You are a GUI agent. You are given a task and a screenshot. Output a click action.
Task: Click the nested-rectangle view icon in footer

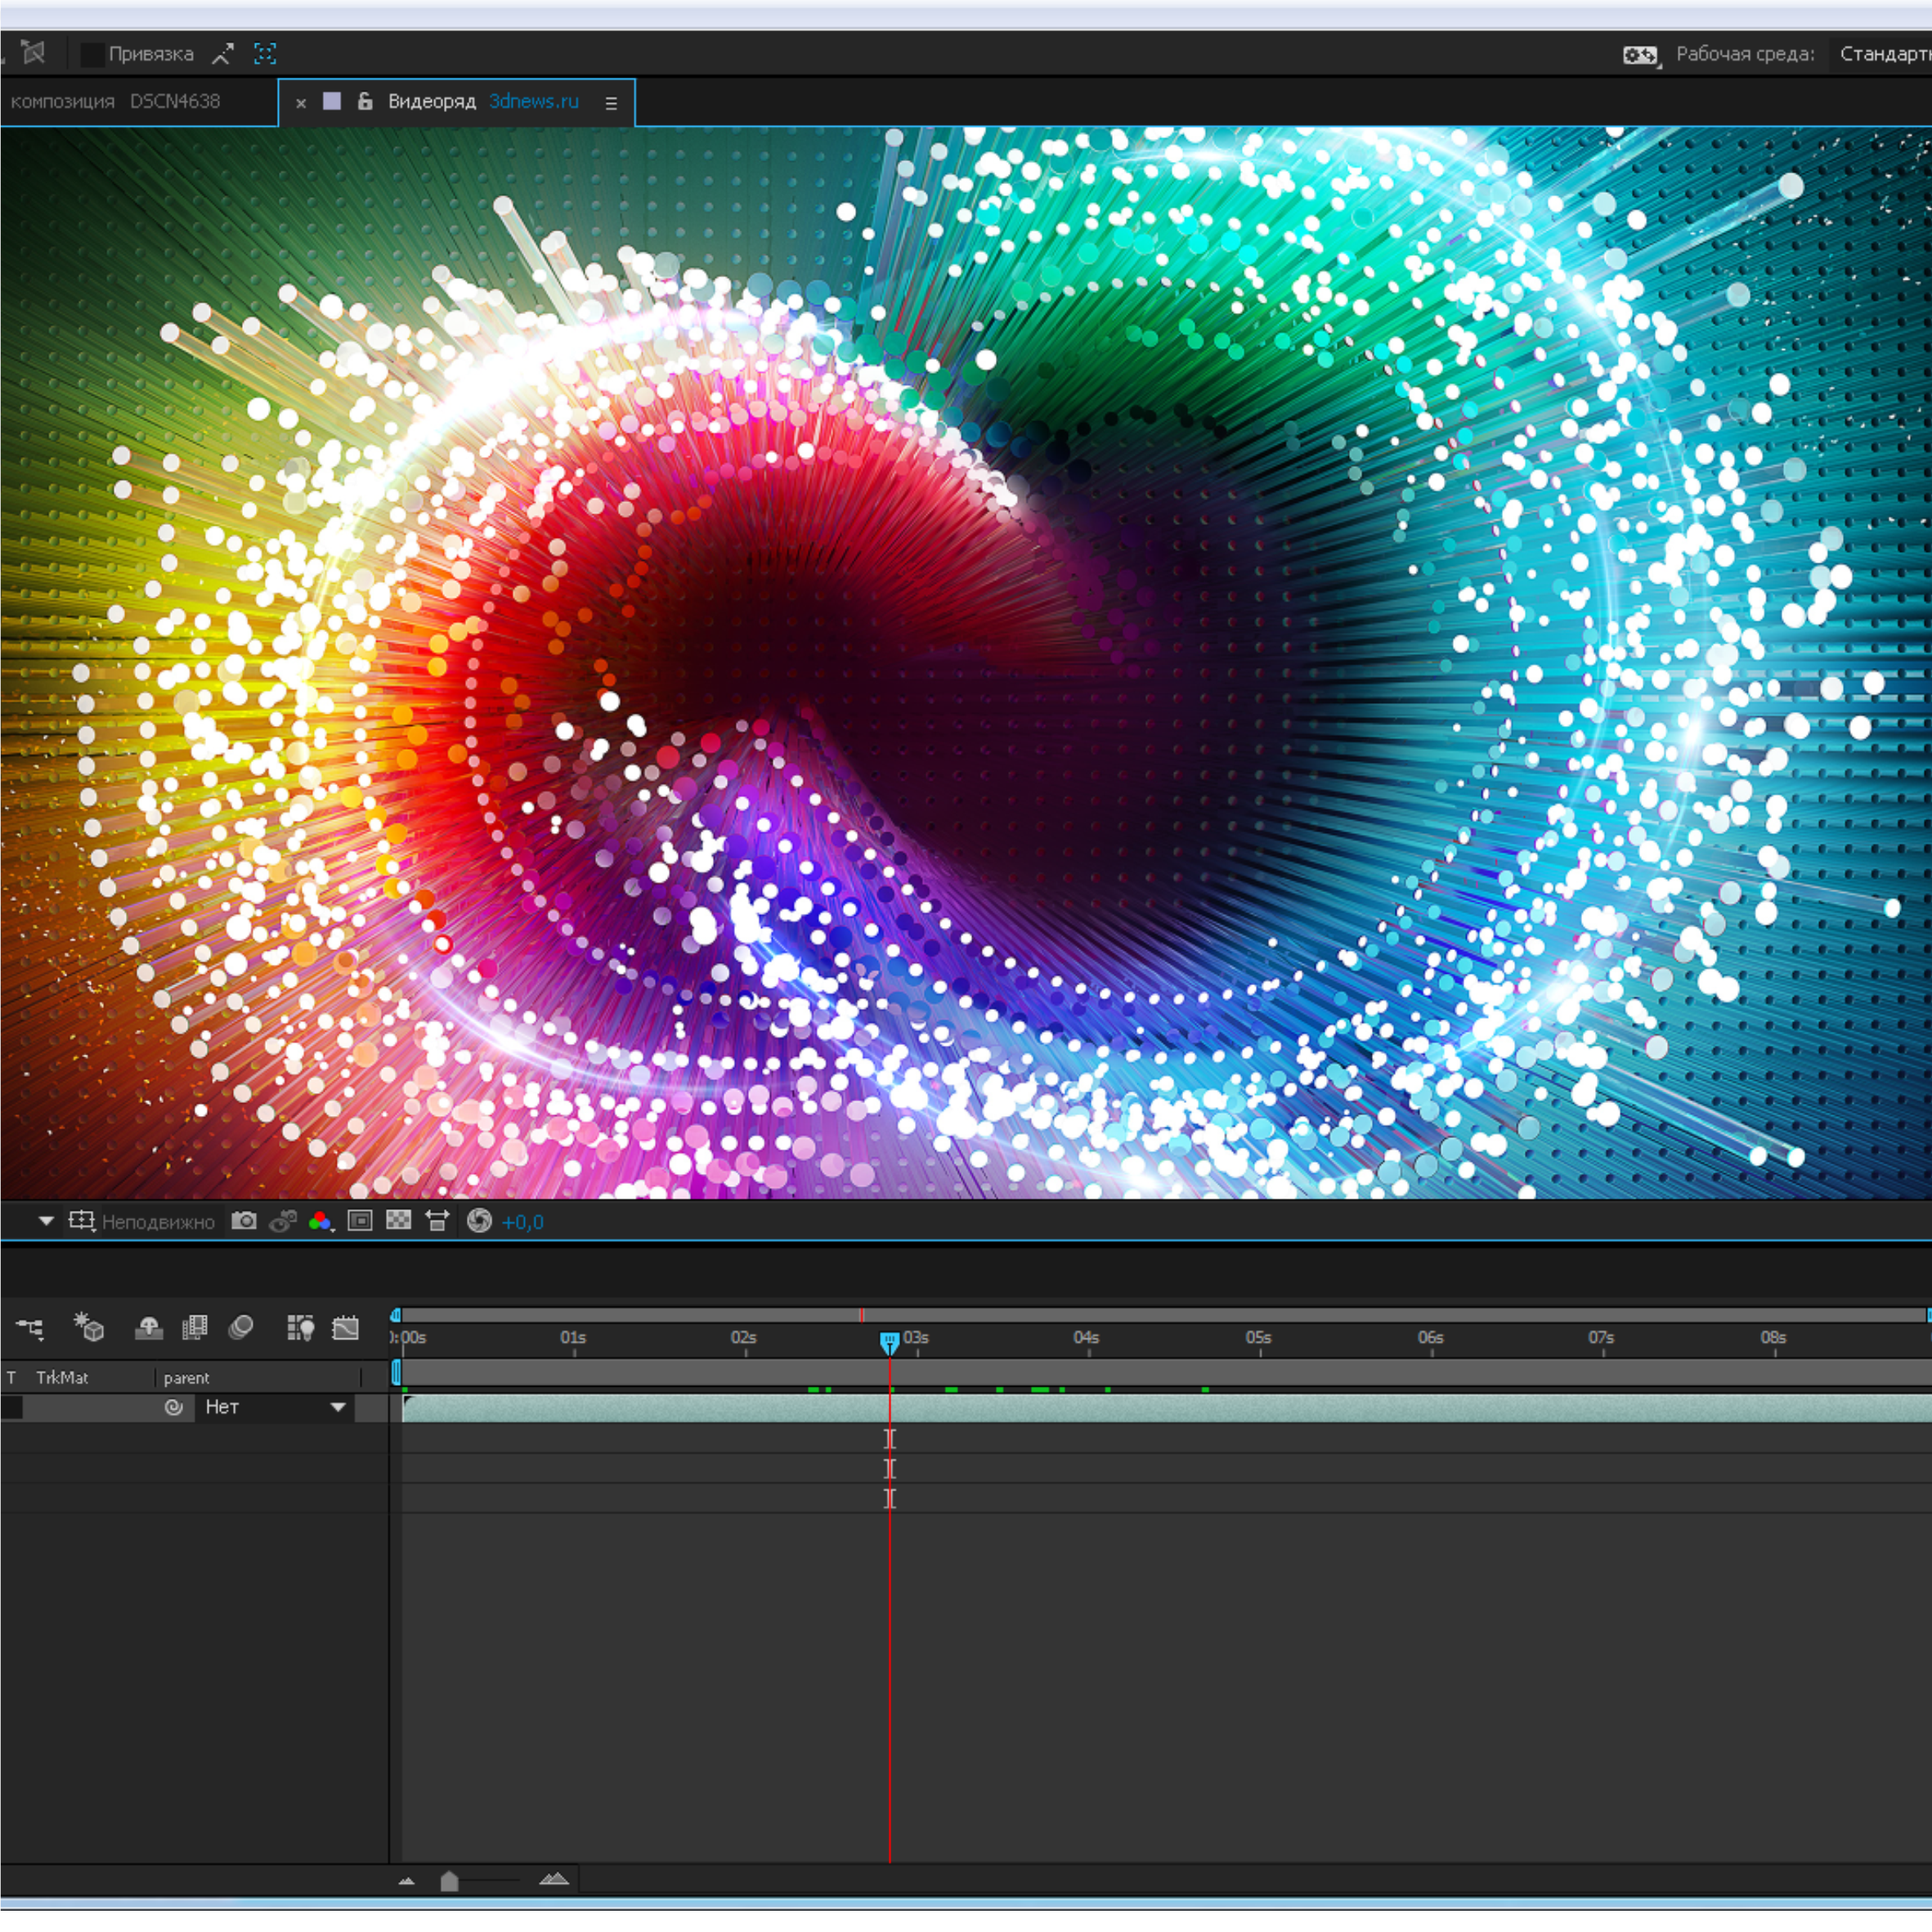(x=360, y=1221)
